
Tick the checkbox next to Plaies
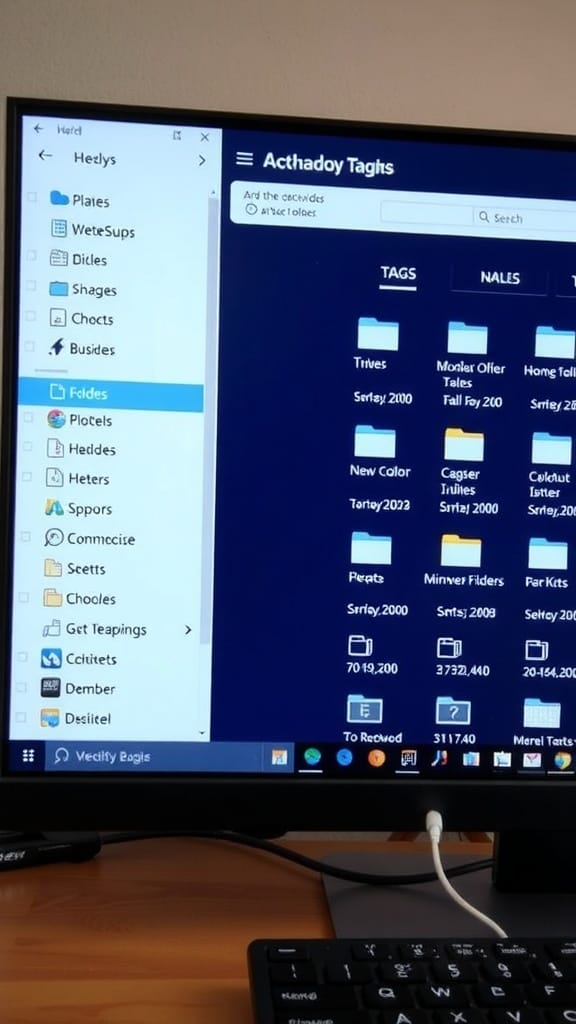(33, 197)
